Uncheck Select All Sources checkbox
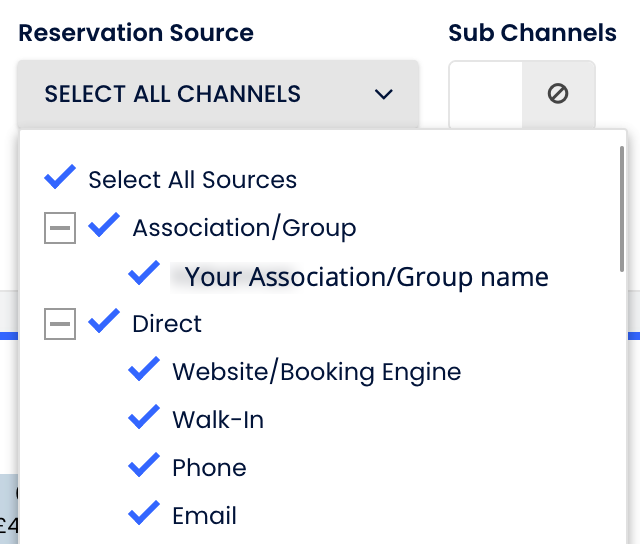The image size is (640, 544). click(60, 178)
